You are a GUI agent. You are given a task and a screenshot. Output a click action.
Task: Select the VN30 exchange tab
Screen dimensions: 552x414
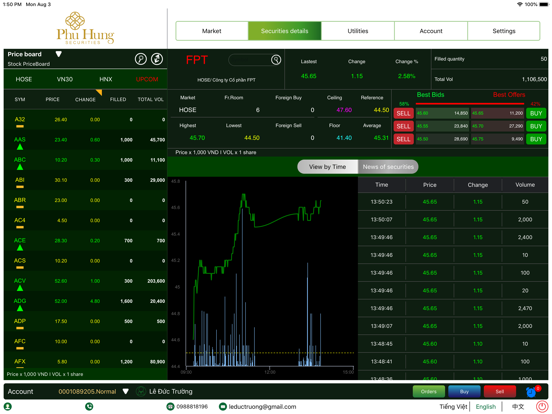coord(65,79)
